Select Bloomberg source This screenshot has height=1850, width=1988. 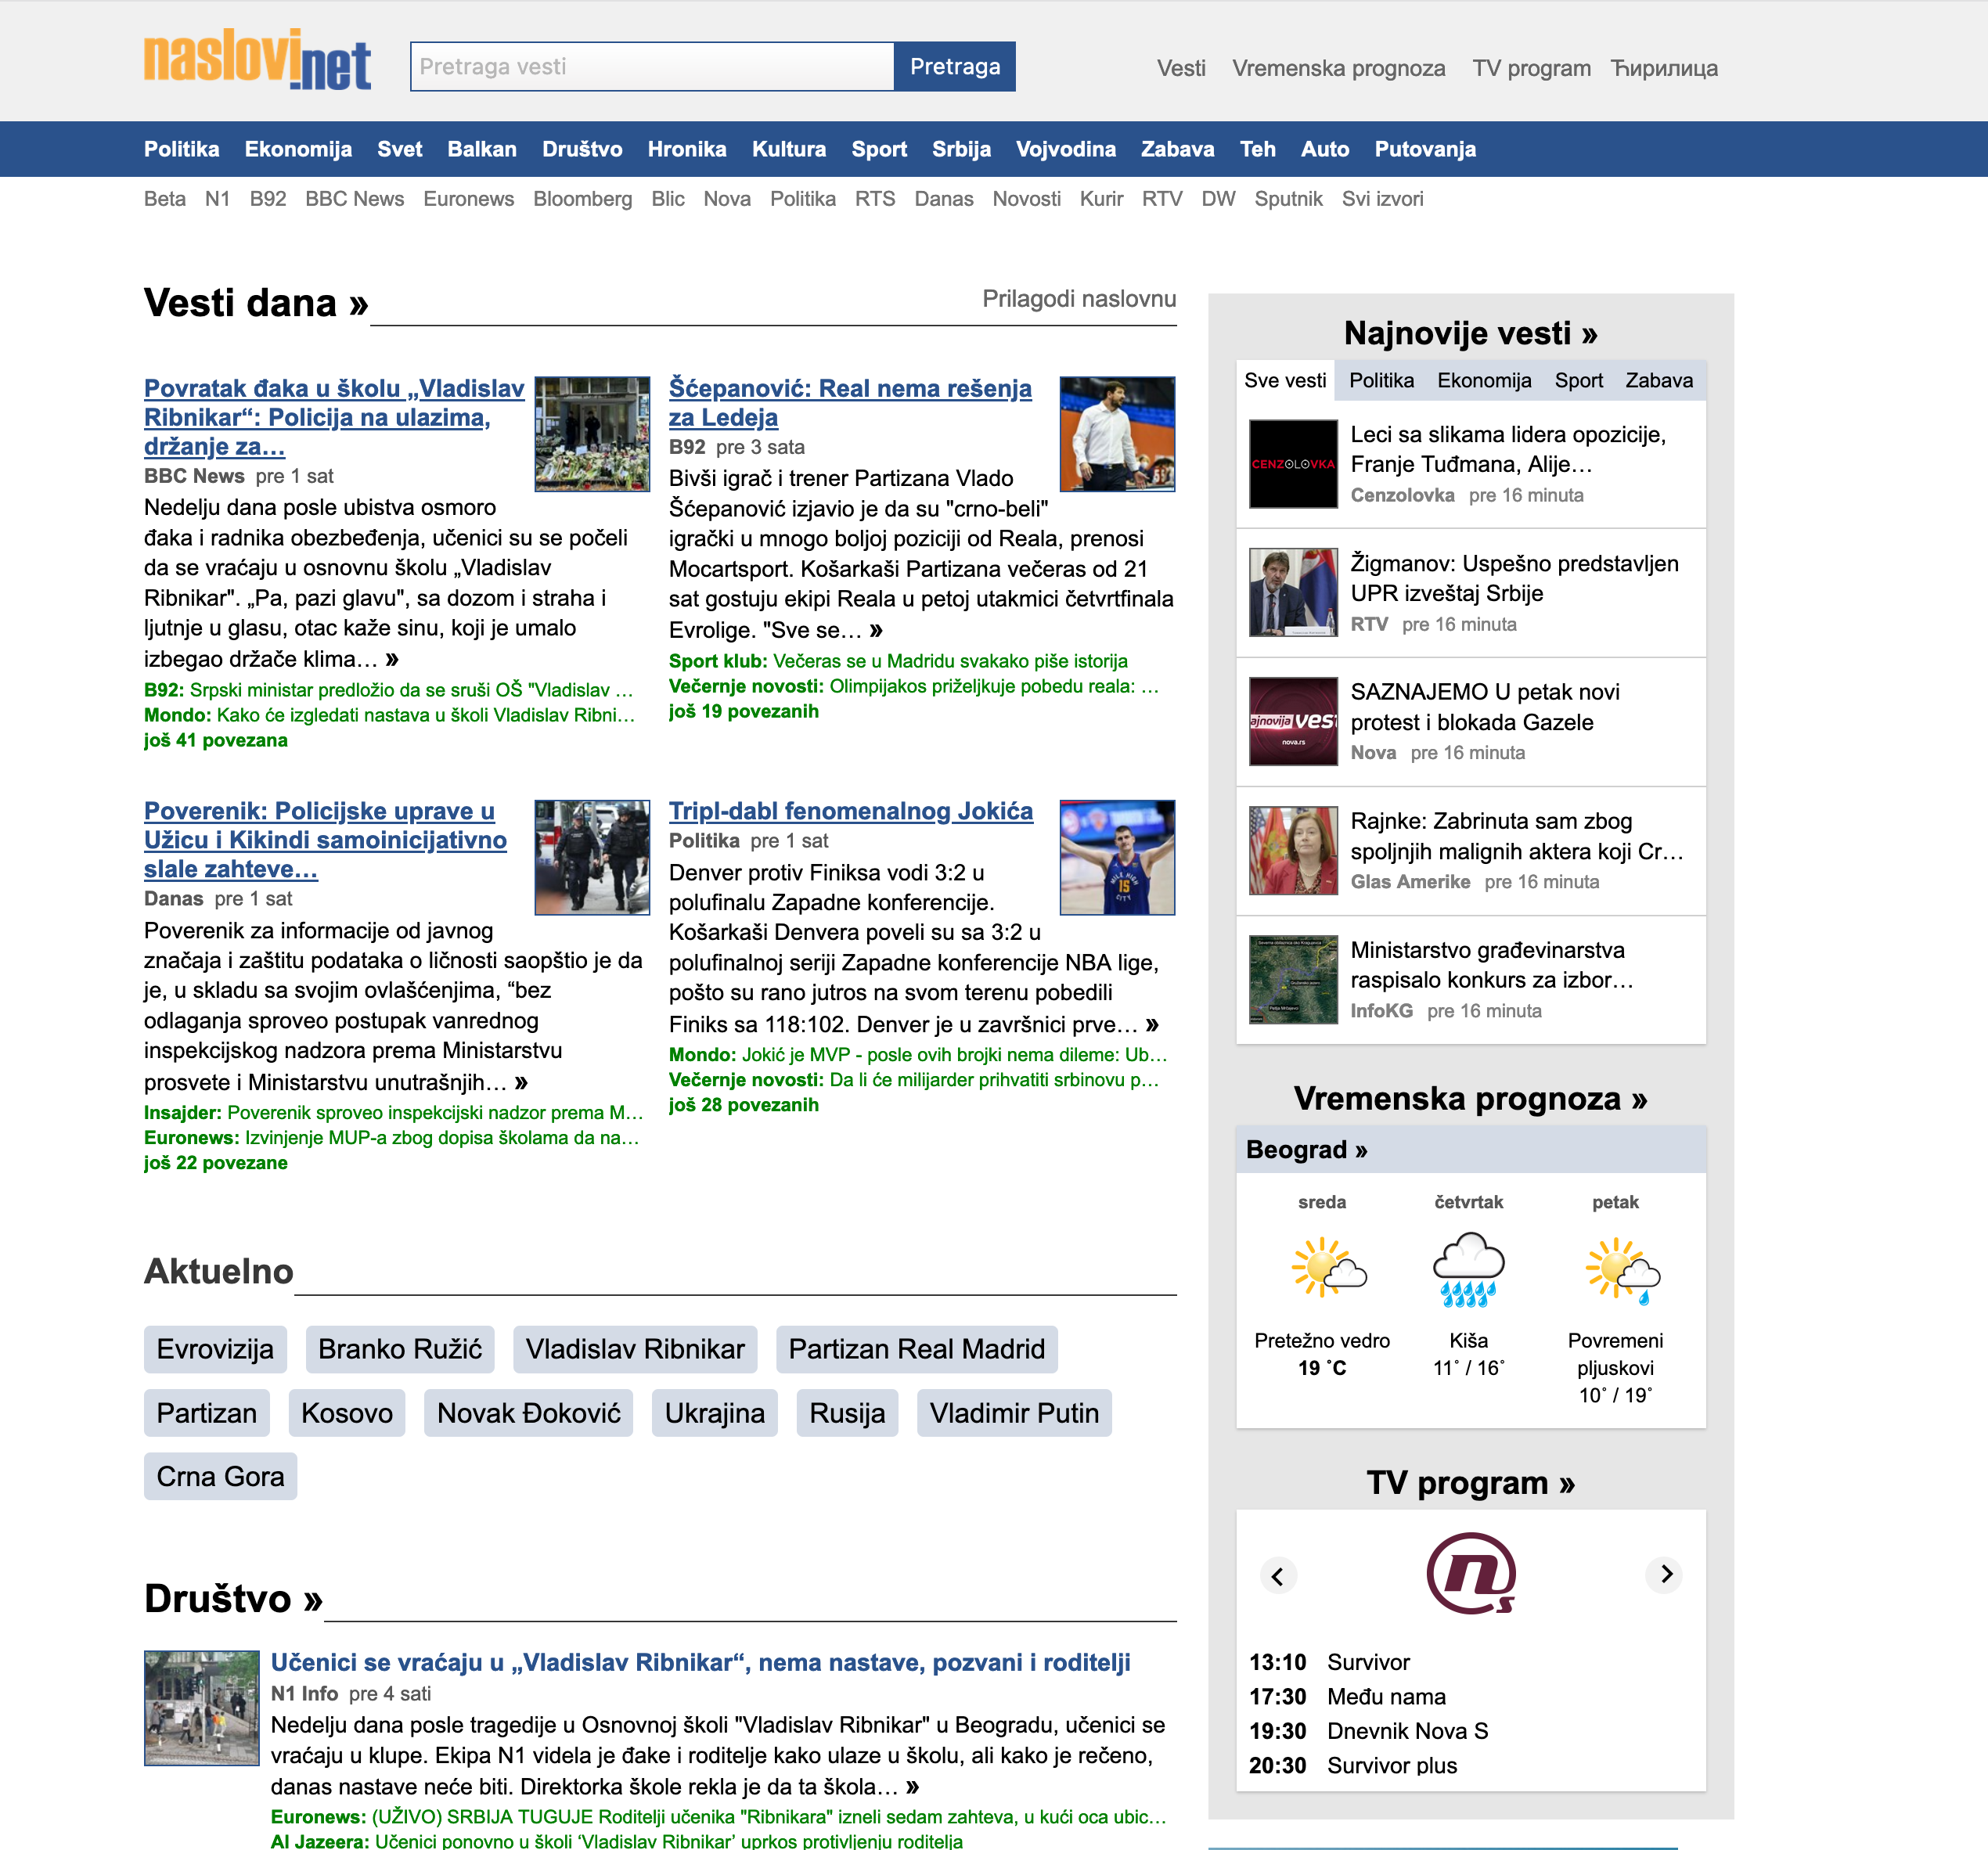(583, 199)
